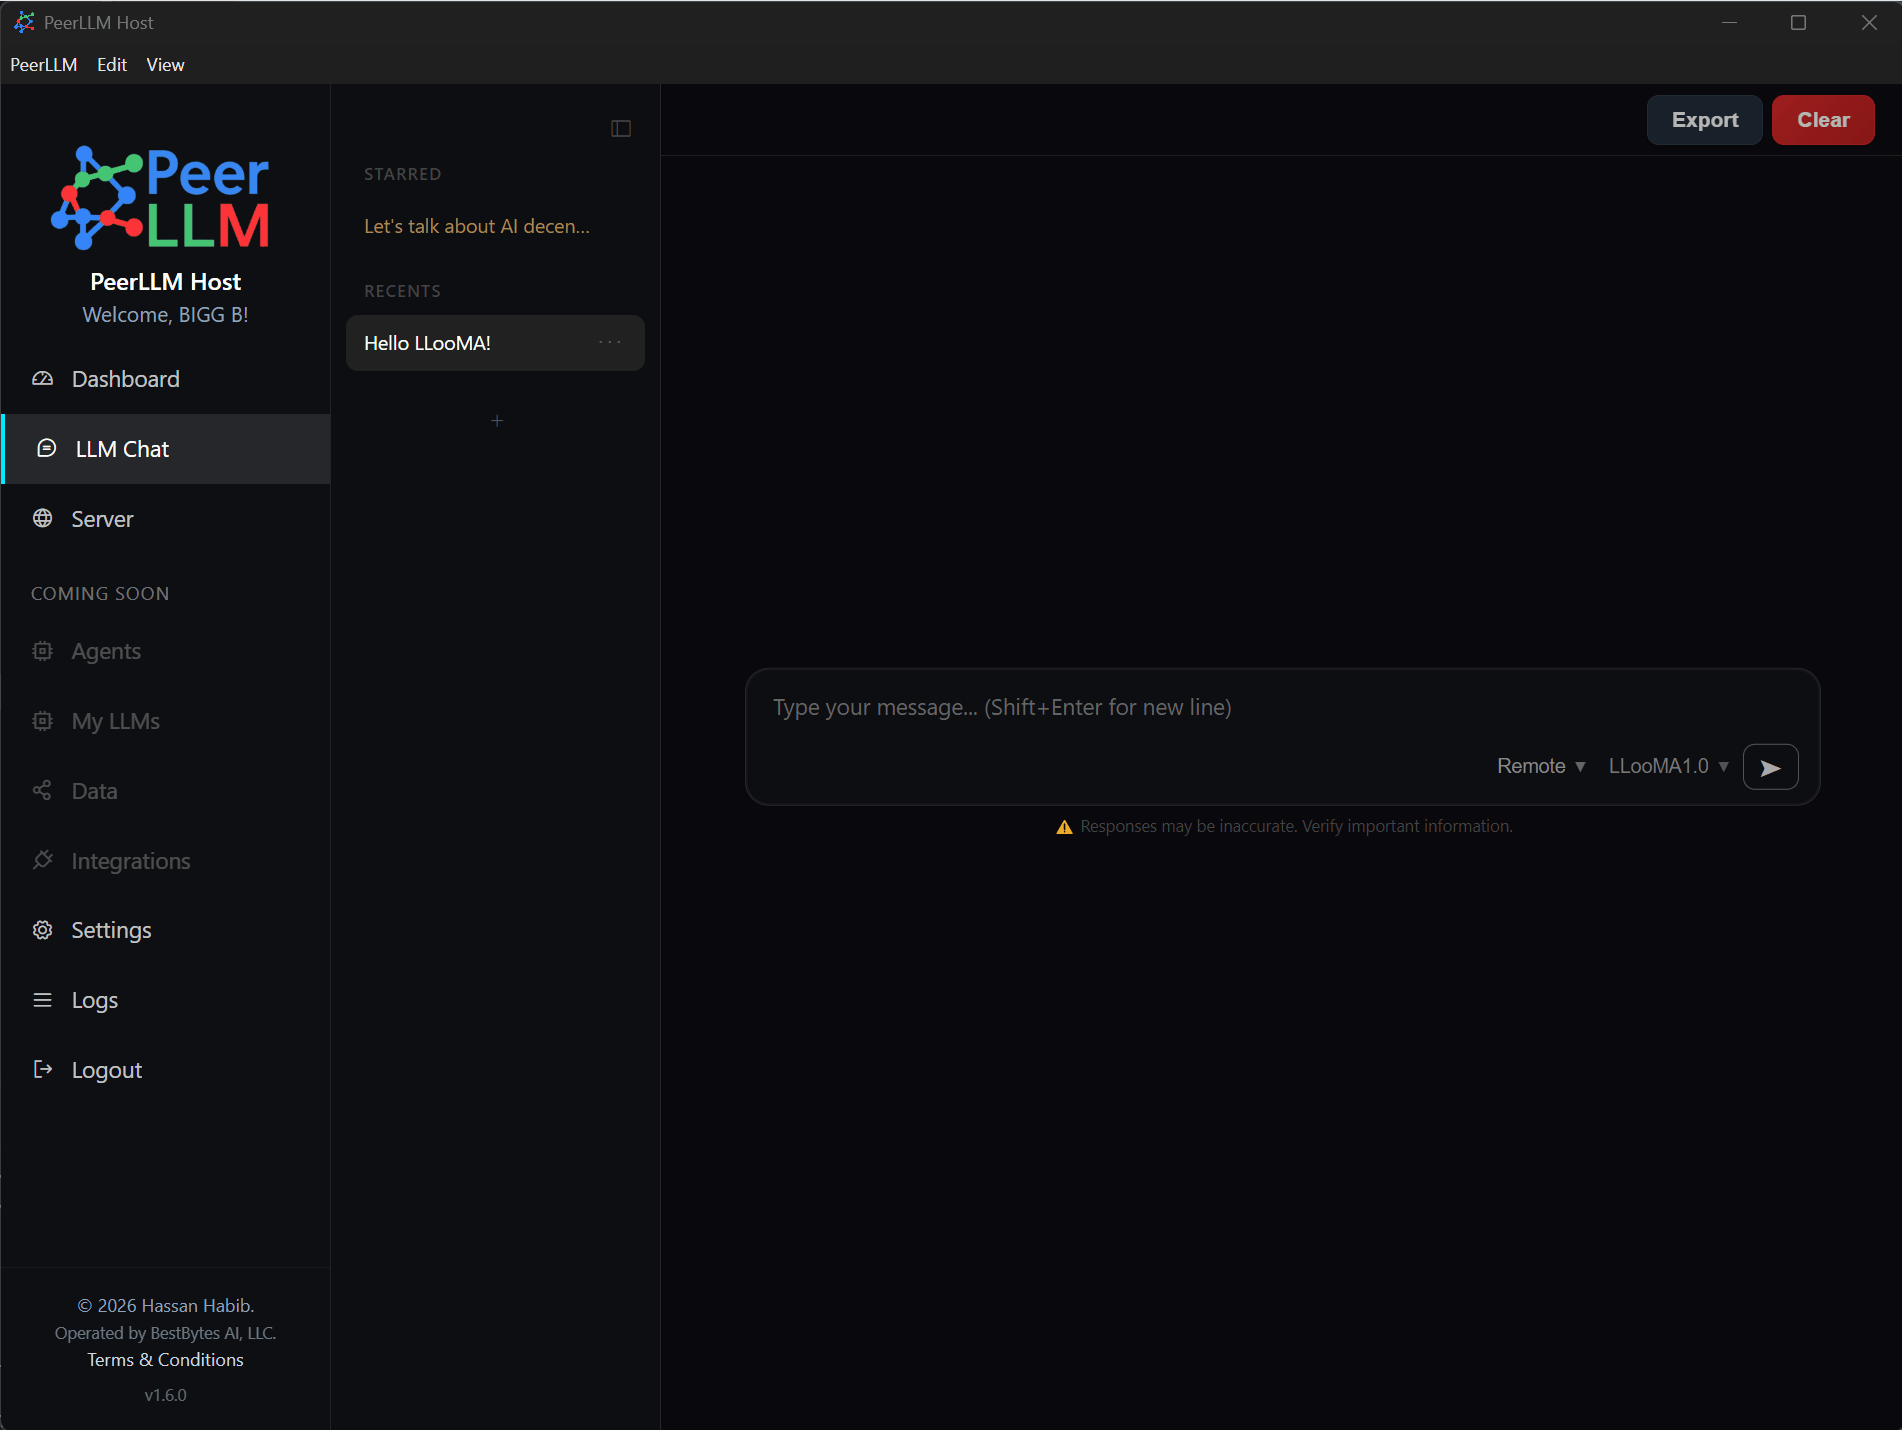Click the plus to start a new conversation
This screenshot has height=1430, width=1902.
[x=496, y=421]
